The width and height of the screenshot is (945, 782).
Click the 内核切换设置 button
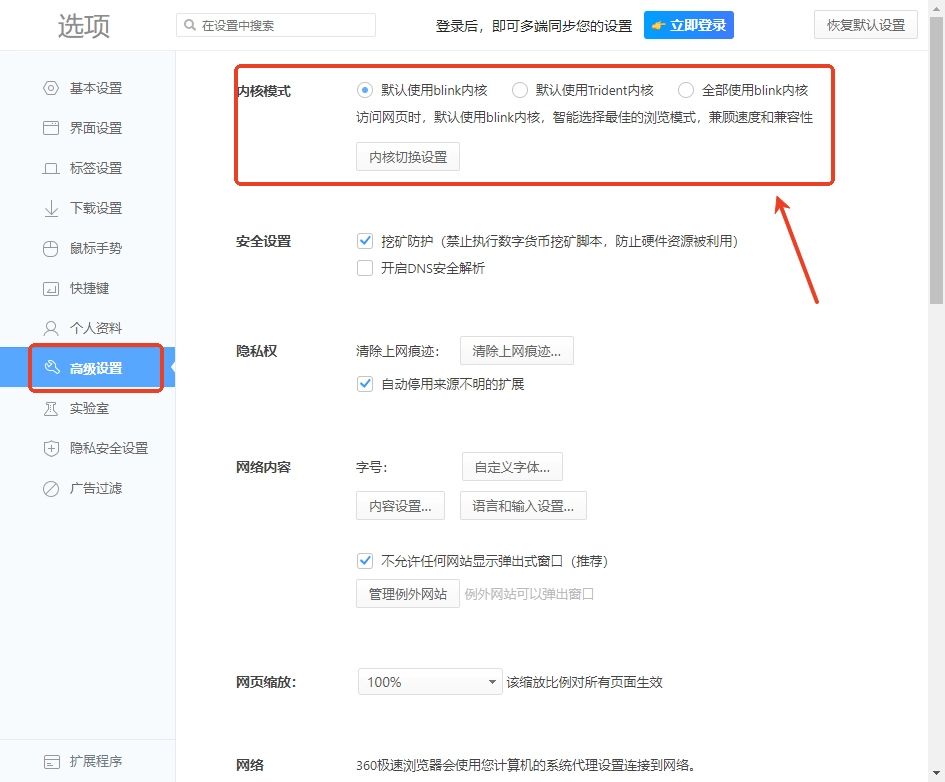[x=408, y=157]
